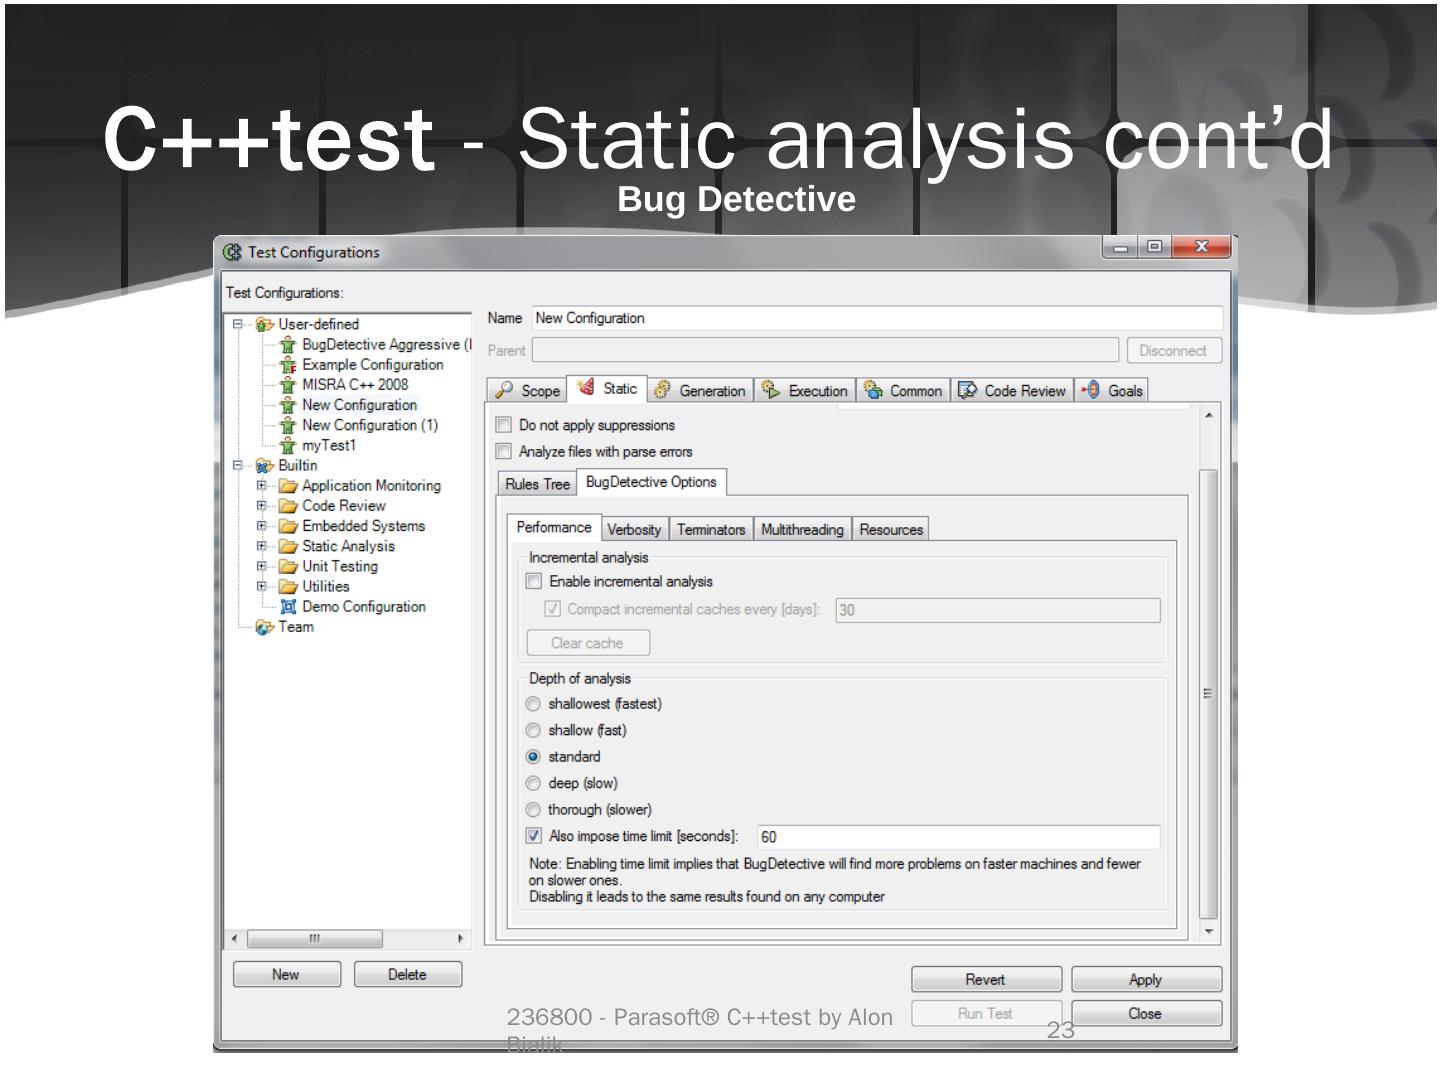1440x1080 pixels.
Task: Click the Static Analysis folder icon
Action: tap(288, 547)
